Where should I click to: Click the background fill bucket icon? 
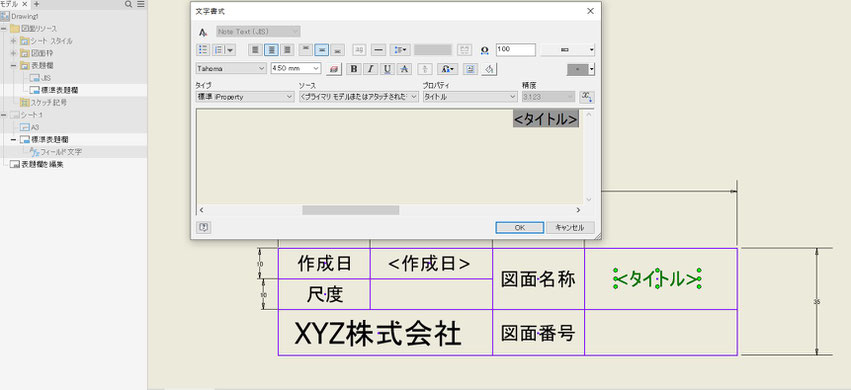(488, 69)
